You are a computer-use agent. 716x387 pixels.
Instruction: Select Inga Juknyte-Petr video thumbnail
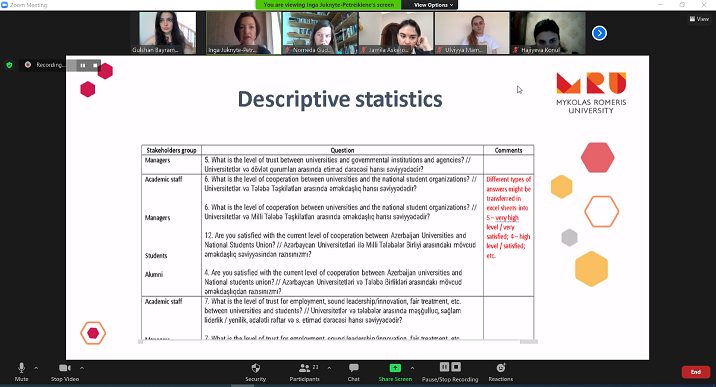[x=243, y=33]
